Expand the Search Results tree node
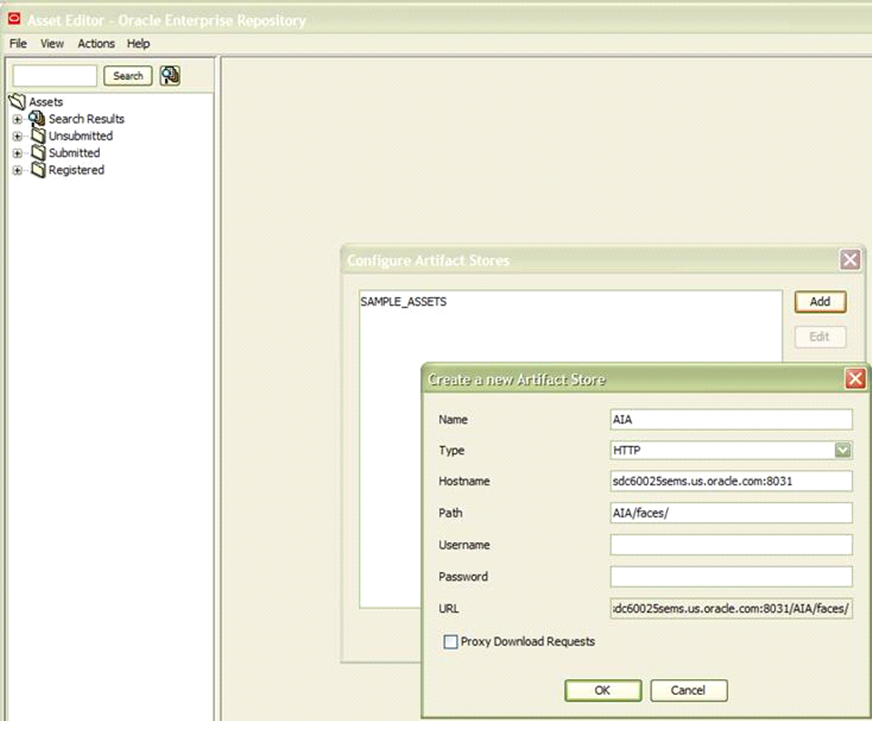The image size is (873, 741). coord(17,119)
